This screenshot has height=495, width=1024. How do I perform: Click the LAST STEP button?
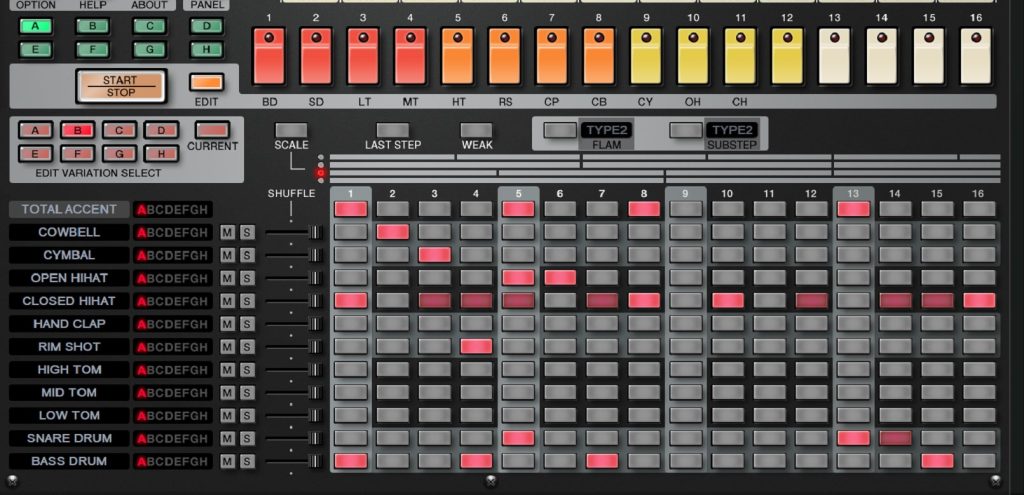click(392, 130)
